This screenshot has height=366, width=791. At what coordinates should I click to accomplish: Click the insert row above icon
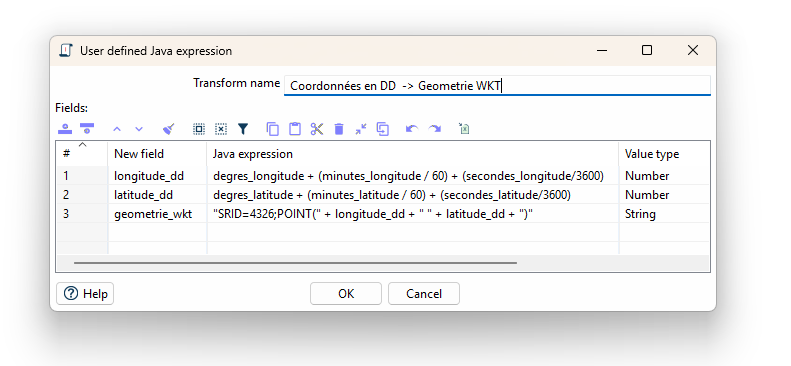point(65,129)
